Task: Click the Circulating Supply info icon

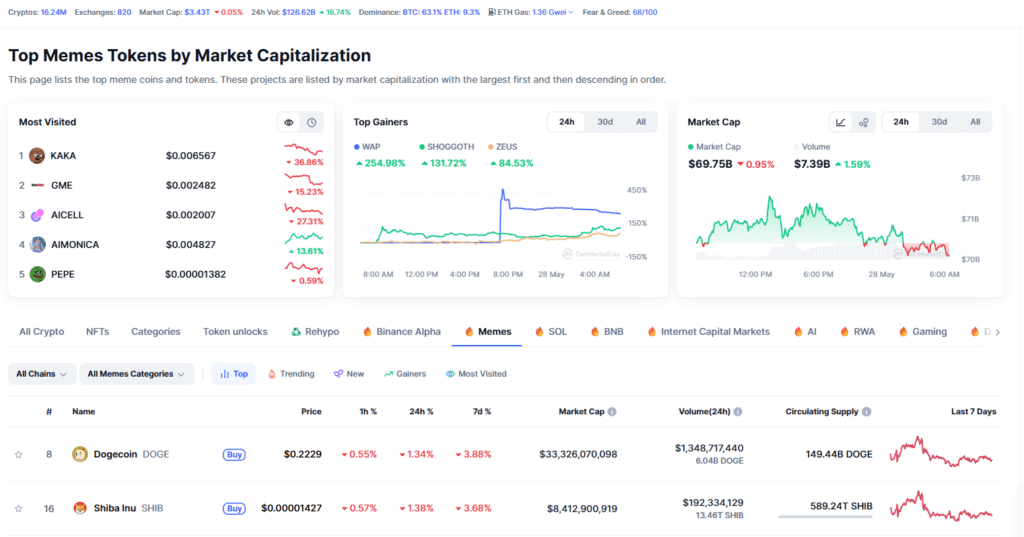Action: (x=867, y=412)
